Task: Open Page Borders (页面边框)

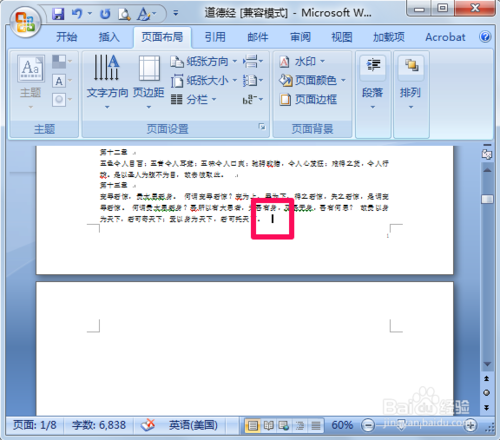Action: pyautogui.click(x=308, y=99)
